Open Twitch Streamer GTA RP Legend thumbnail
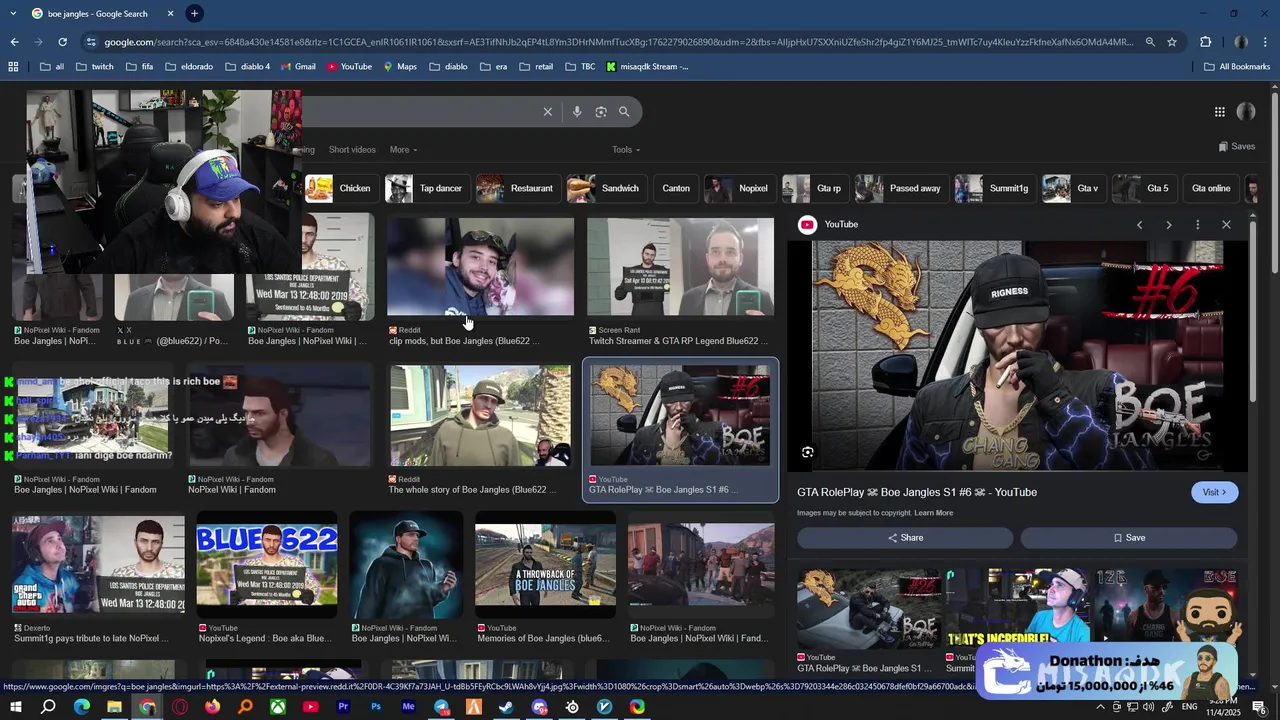The width and height of the screenshot is (1280, 720). pos(680,268)
